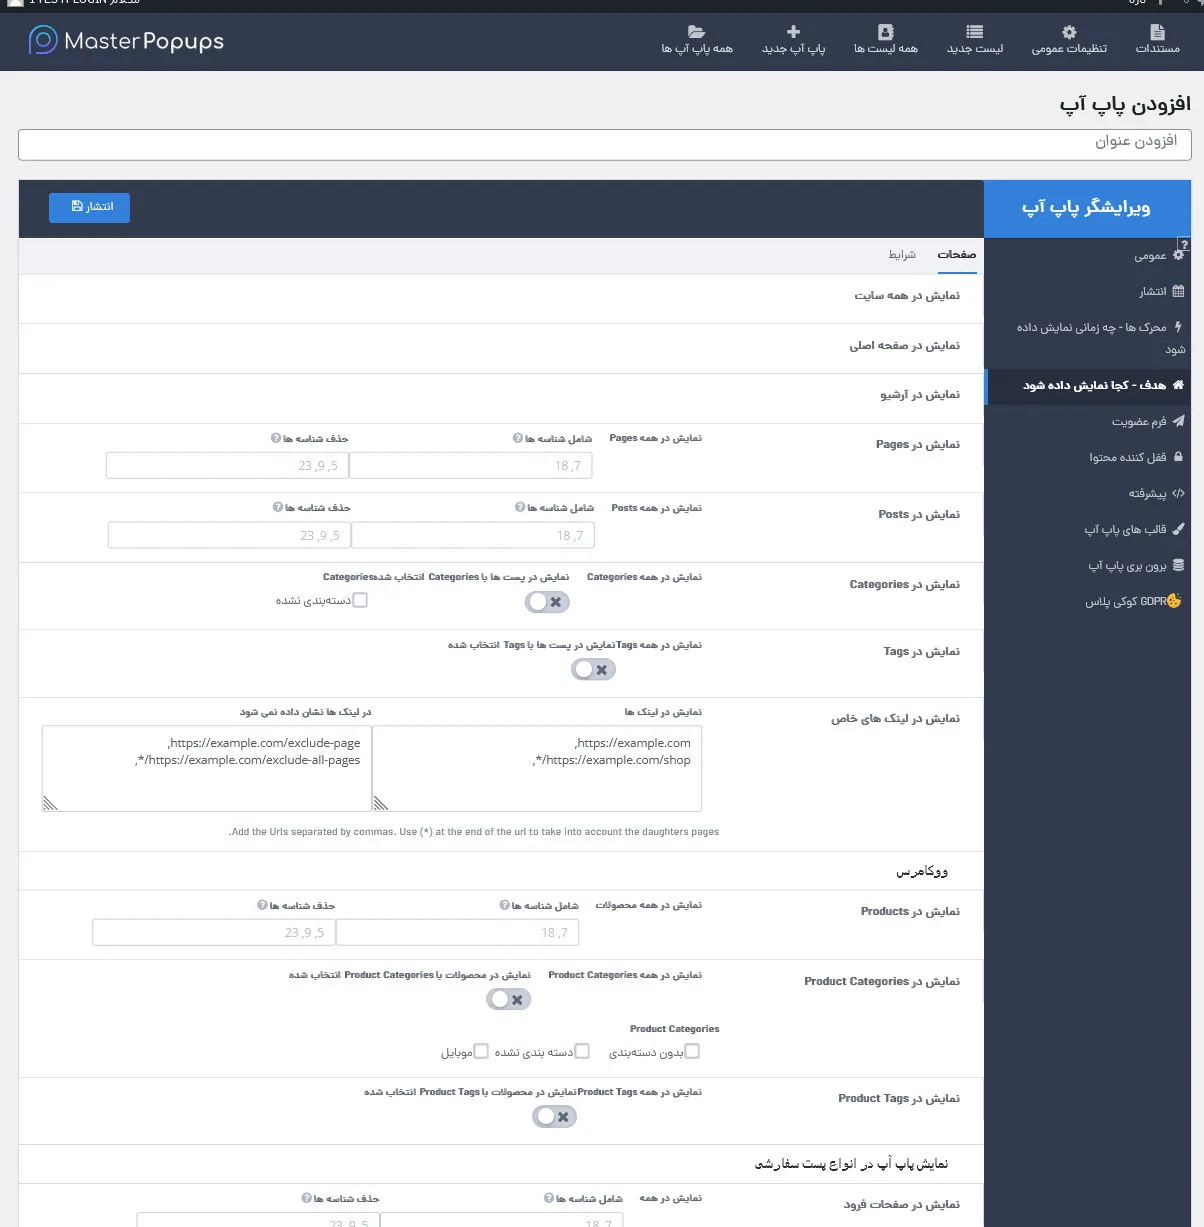This screenshot has height=1227, width=1204.
Task: Click the قفل کننده محتوا lock icon
Action: [1178, 457]
